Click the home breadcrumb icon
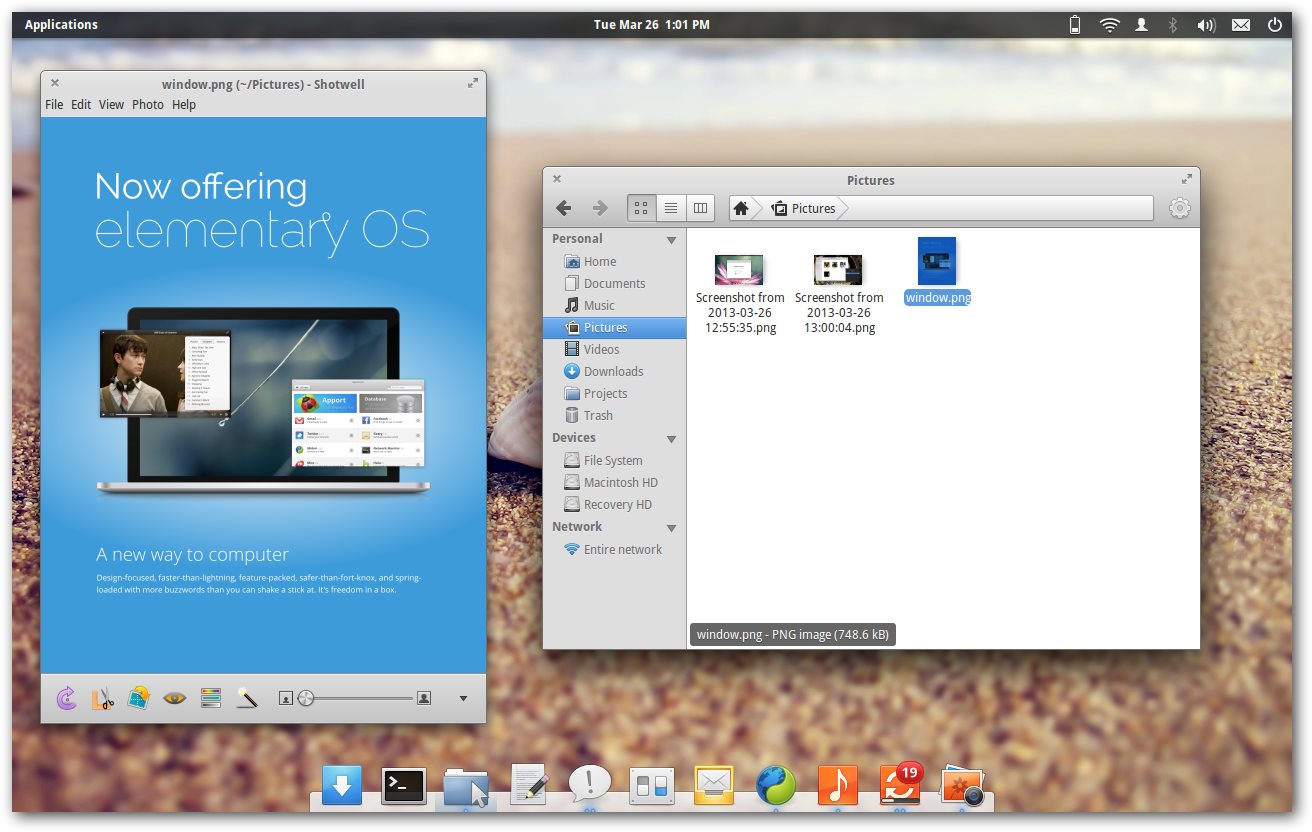Screen dimensions: 1312x832 [741, 208]
